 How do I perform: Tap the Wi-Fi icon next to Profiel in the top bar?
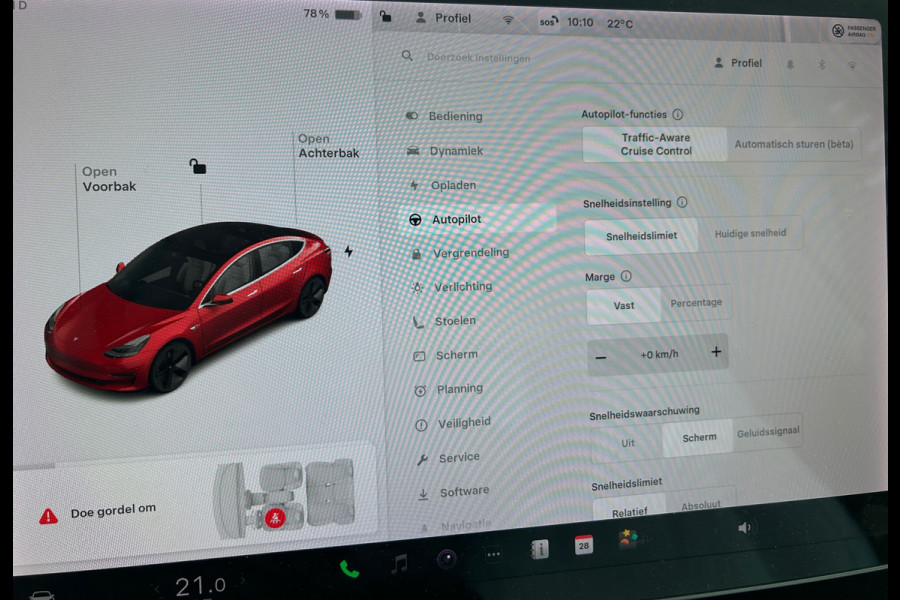pos(508,20)
